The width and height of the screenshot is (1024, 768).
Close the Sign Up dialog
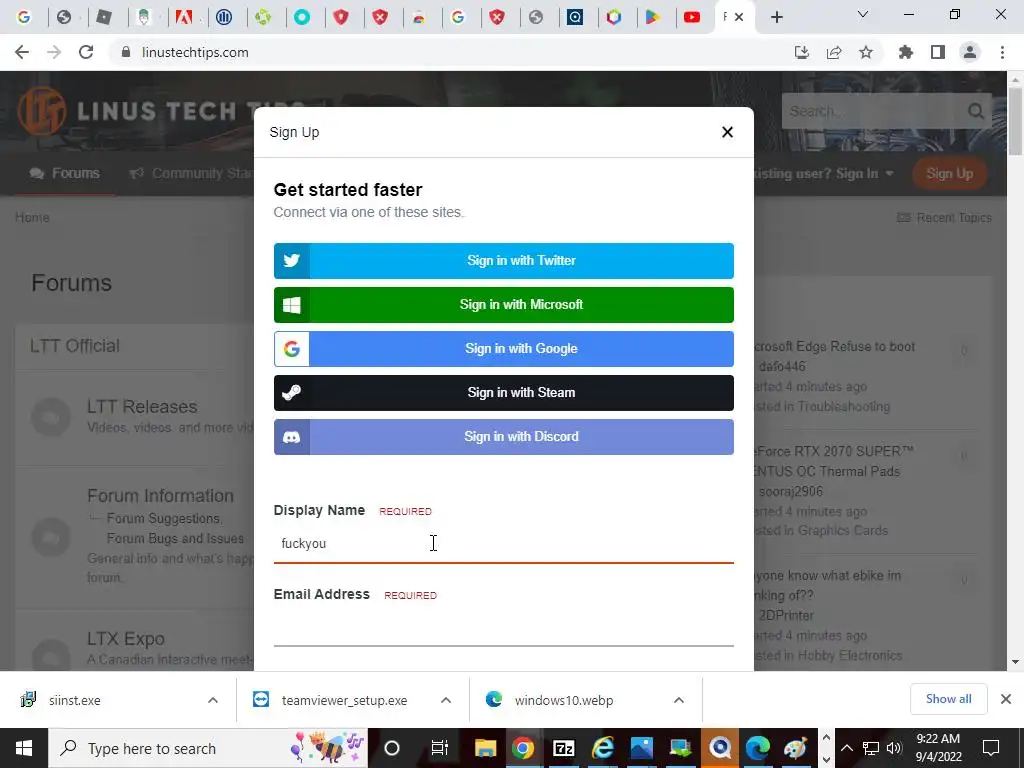pyautogui.click(x=728, y=132)
